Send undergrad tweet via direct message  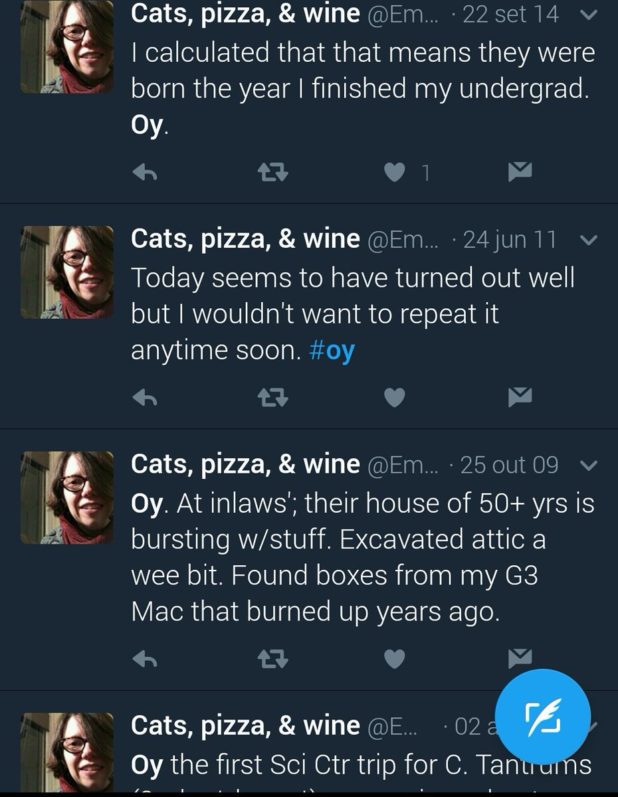(x=520, y=173)
